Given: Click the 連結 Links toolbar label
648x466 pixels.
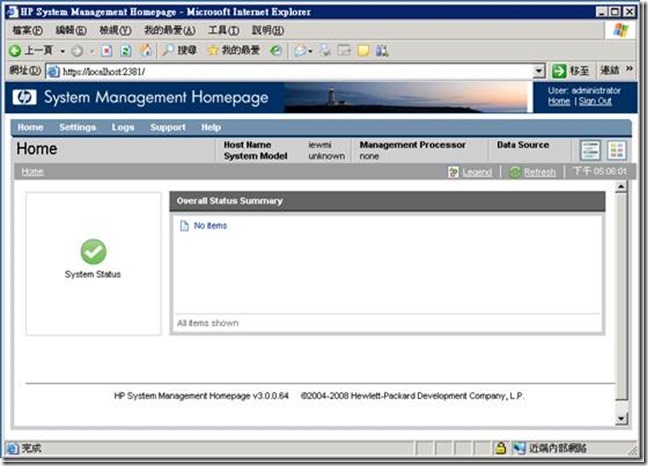Looking at the screenshot, I should [x=610, y=70].
